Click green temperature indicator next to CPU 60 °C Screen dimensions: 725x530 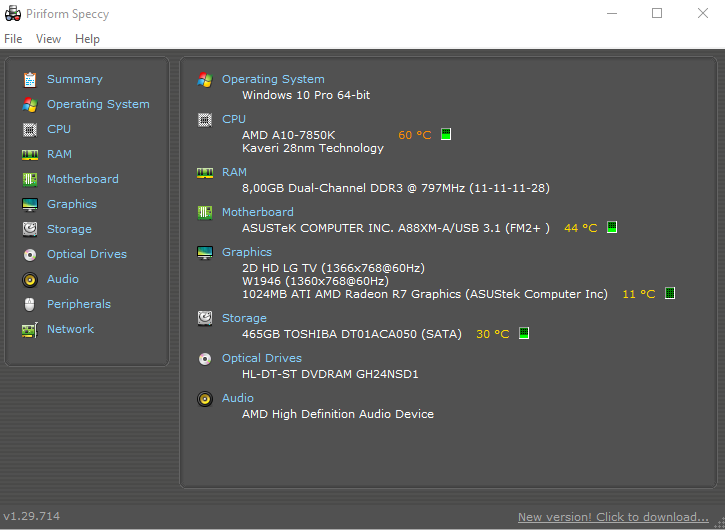click(446, 135)
